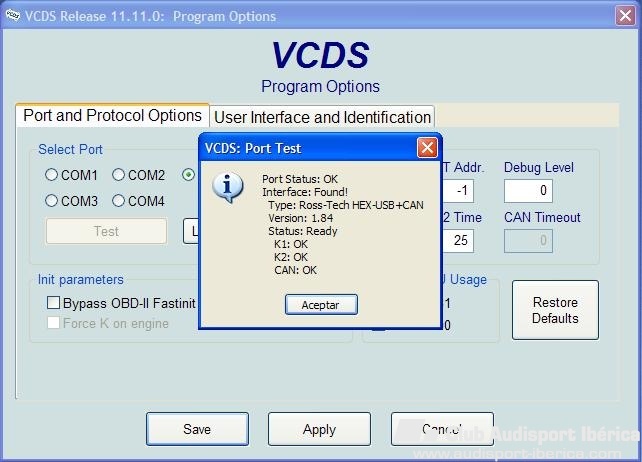The image size is (642, 462).
Task: Edit the Debug Level input field
Action: (x=528, y=190)
